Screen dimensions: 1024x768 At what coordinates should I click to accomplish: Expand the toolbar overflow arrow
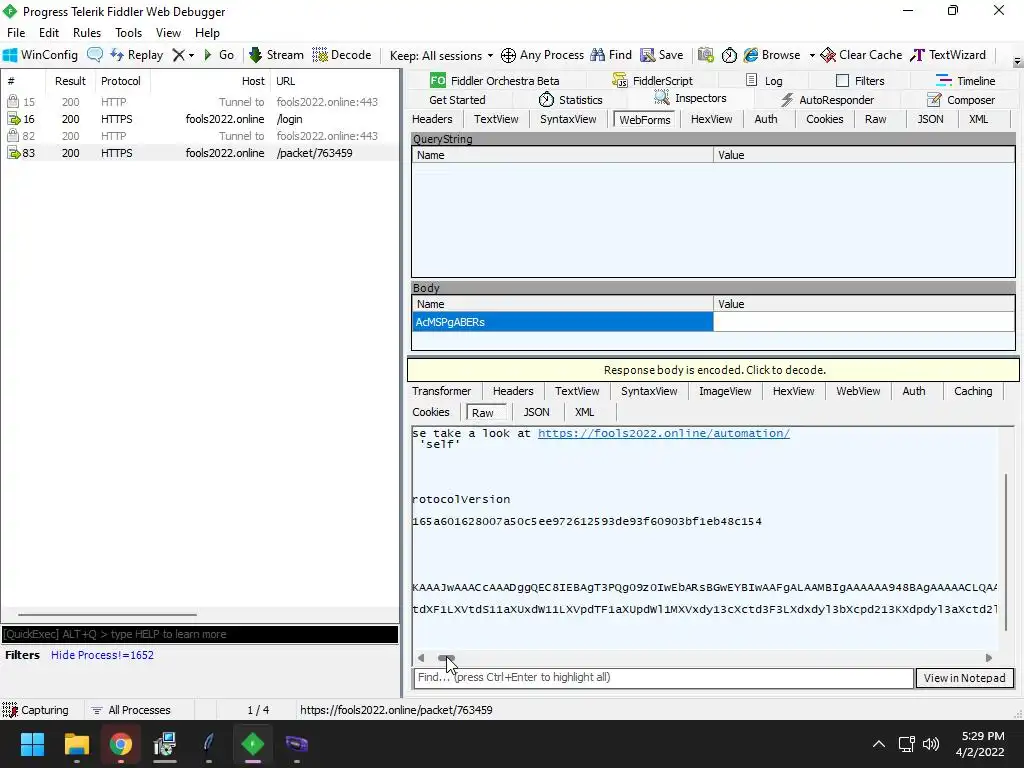pyautogui.click(x=1017, y=62)
